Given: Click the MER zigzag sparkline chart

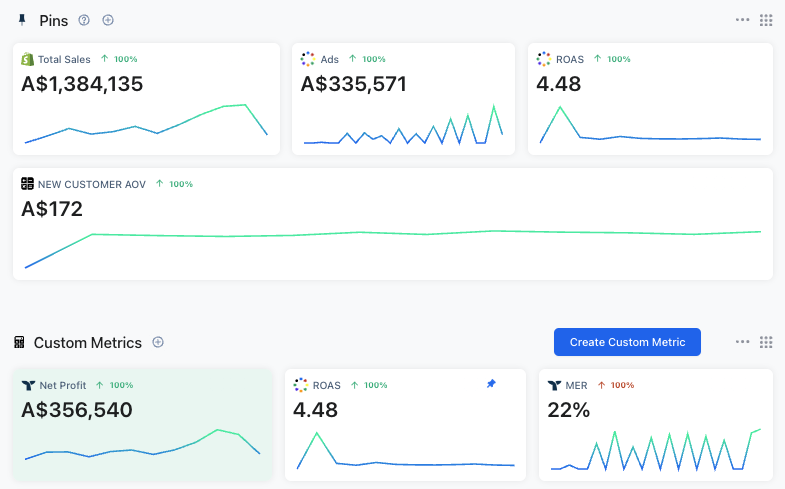Looking at the screenshot, I should tap(655, 449).
